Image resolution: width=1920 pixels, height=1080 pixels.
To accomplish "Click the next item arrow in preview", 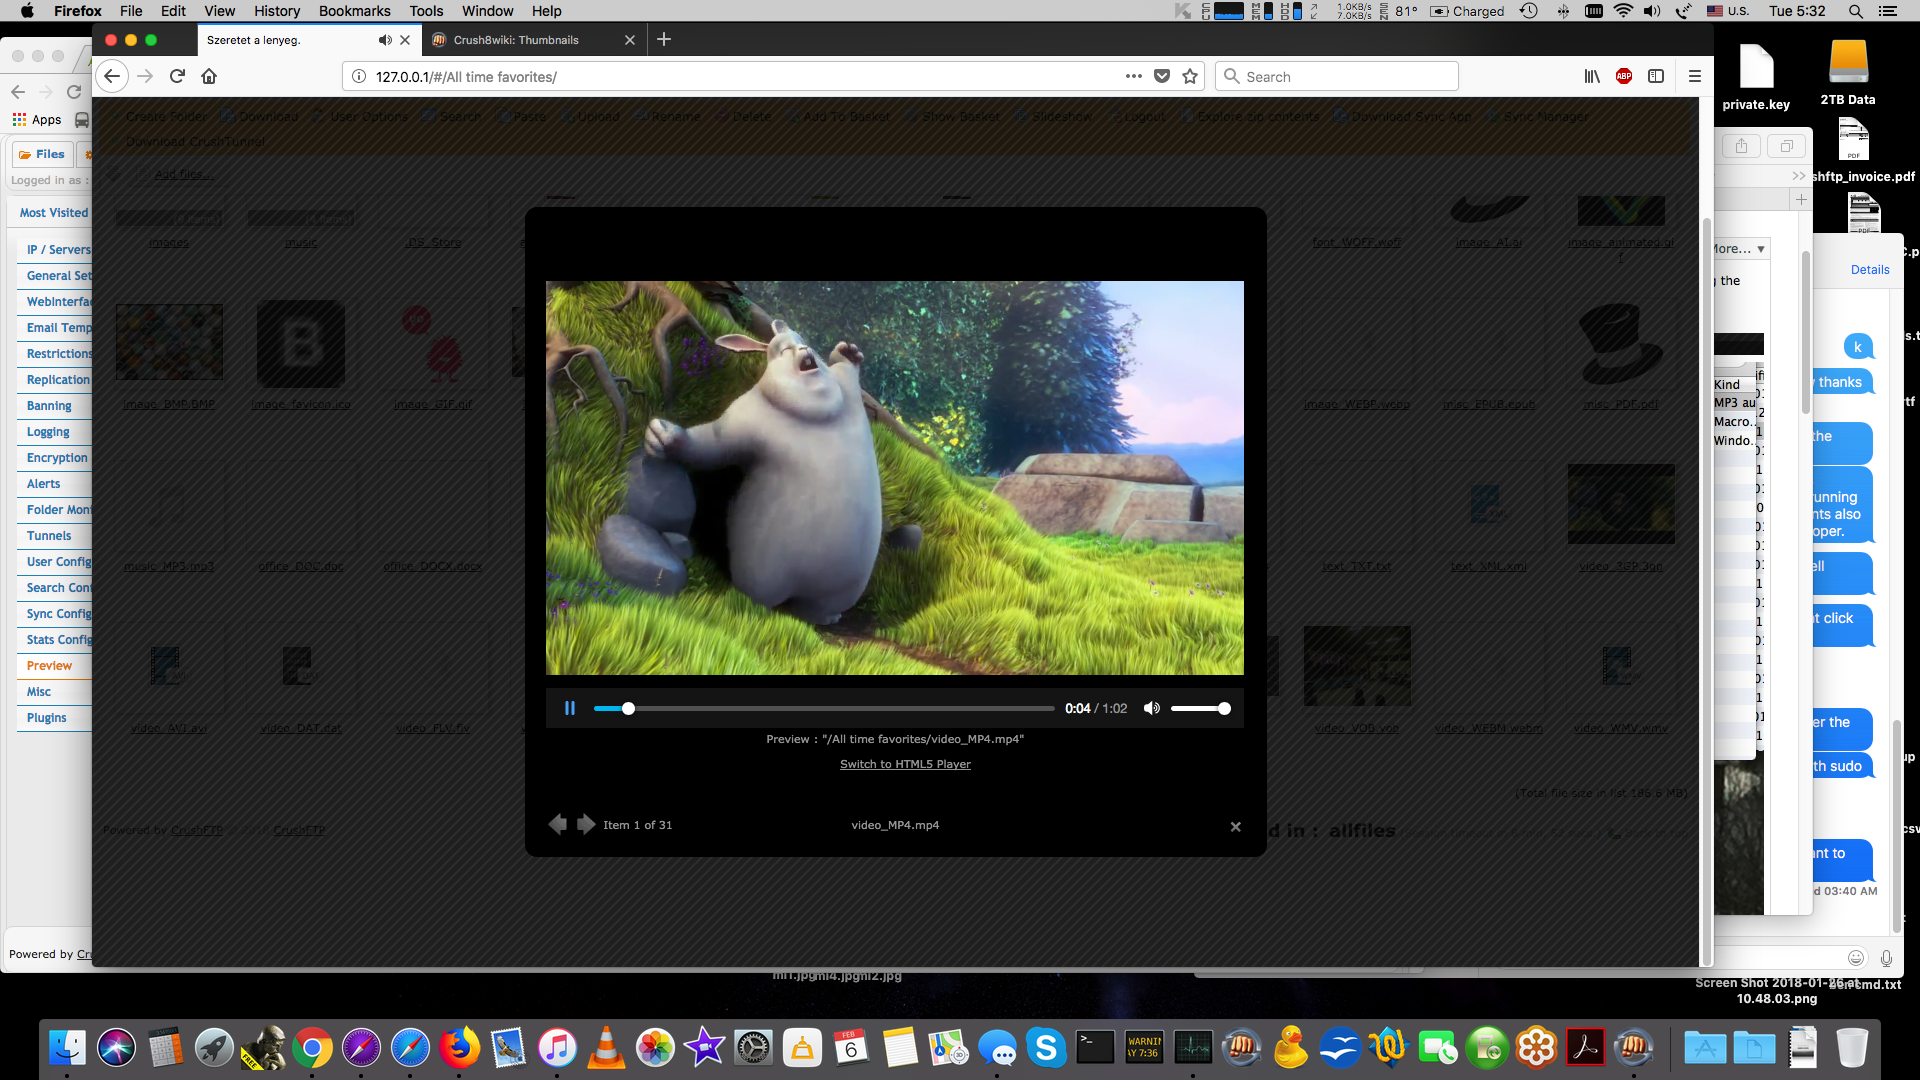I will [x=586, y=824].
